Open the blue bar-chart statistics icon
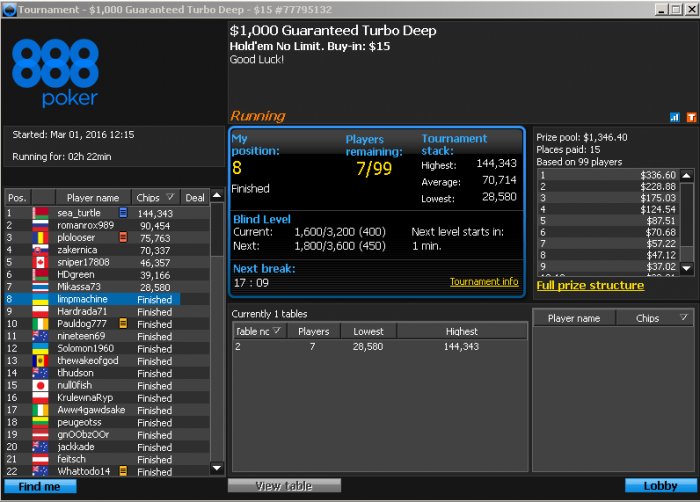The image size is (700, 502). point(675,117)
